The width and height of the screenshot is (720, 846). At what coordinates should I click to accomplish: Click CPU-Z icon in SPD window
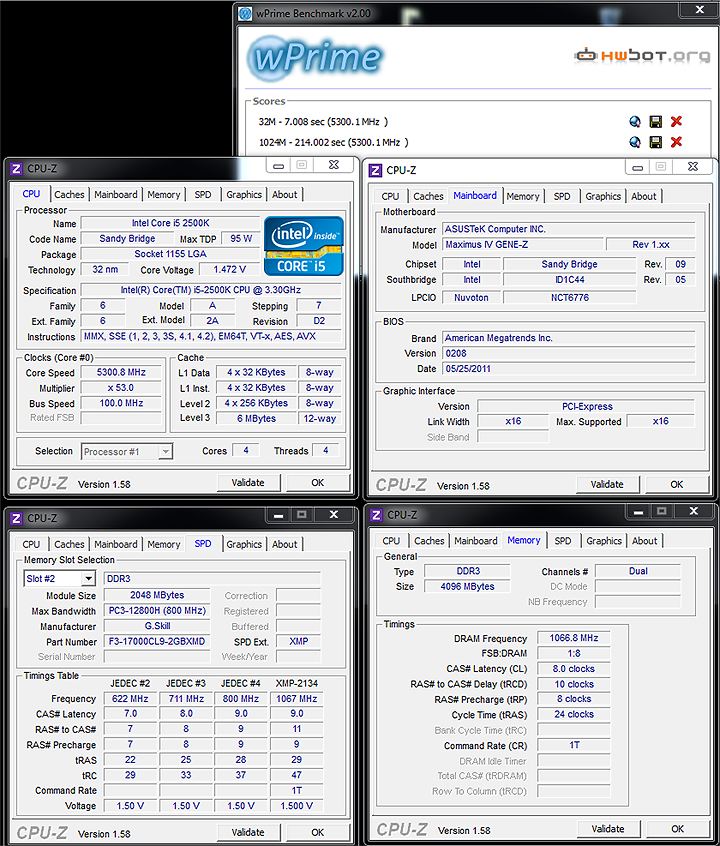16,518
